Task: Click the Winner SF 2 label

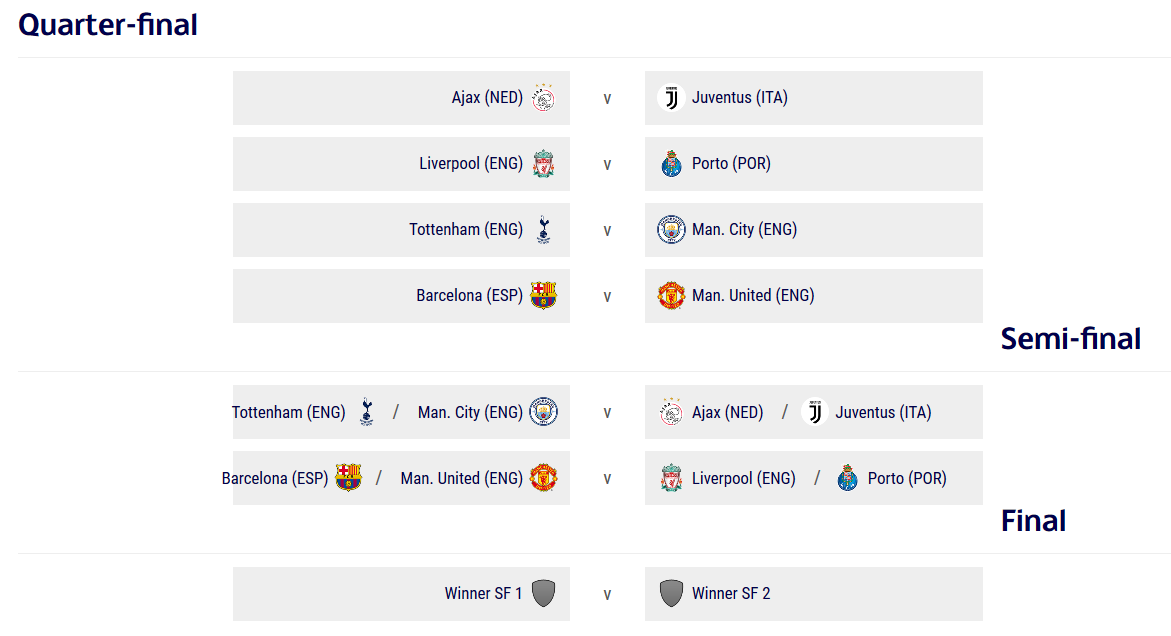Action: (730, 593)
